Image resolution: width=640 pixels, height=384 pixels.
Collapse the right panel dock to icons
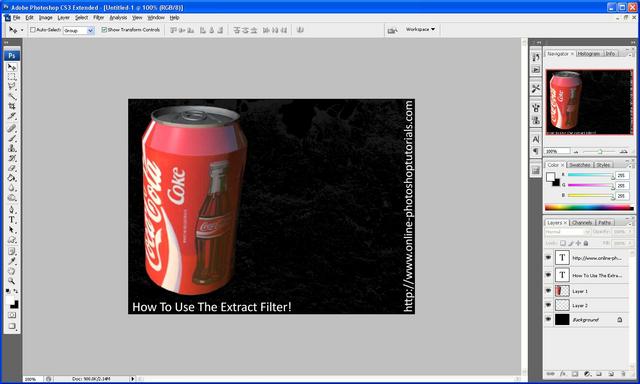point(633,42)
